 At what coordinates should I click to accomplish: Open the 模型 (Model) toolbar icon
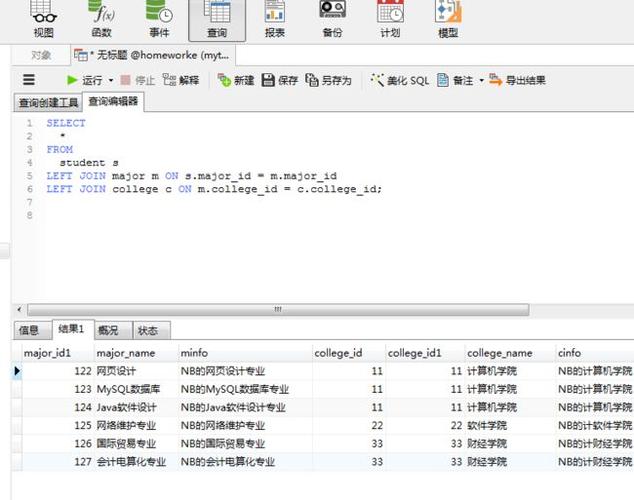(448, 19)
